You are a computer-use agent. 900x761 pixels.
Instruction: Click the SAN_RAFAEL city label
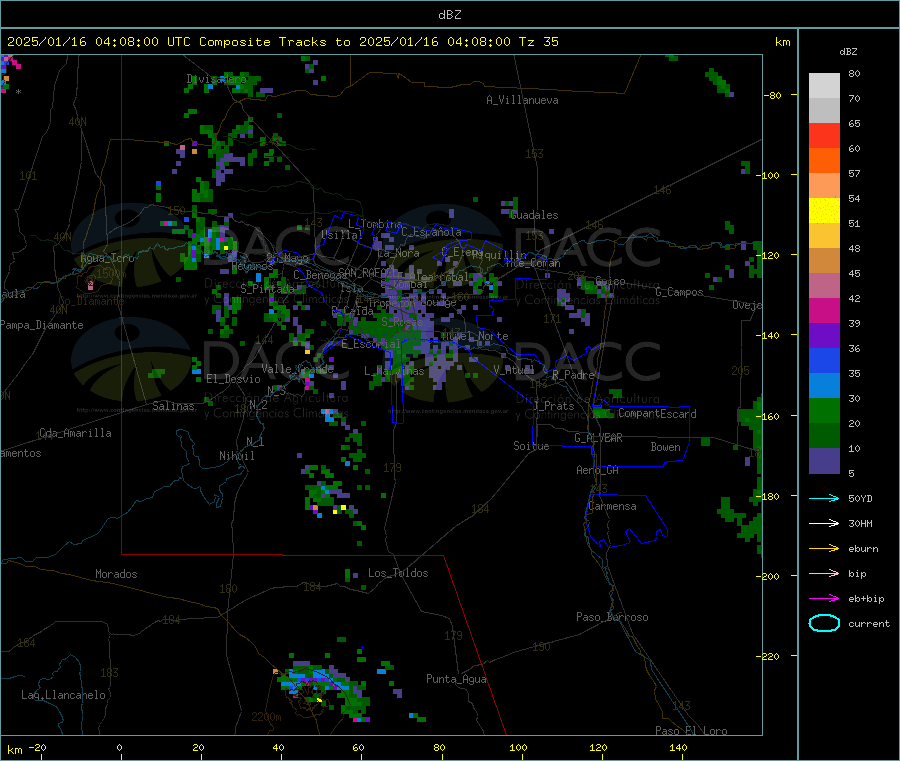coord(366,272)
